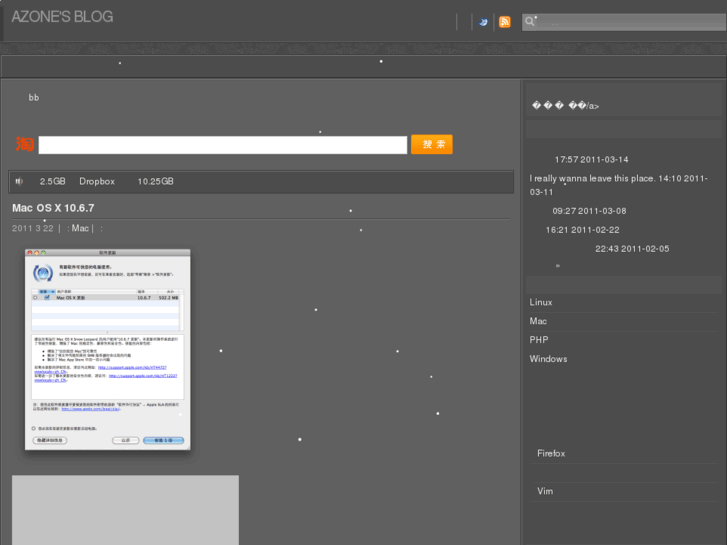Click the 'bb' text above the search box

click(x=34, y=97)
